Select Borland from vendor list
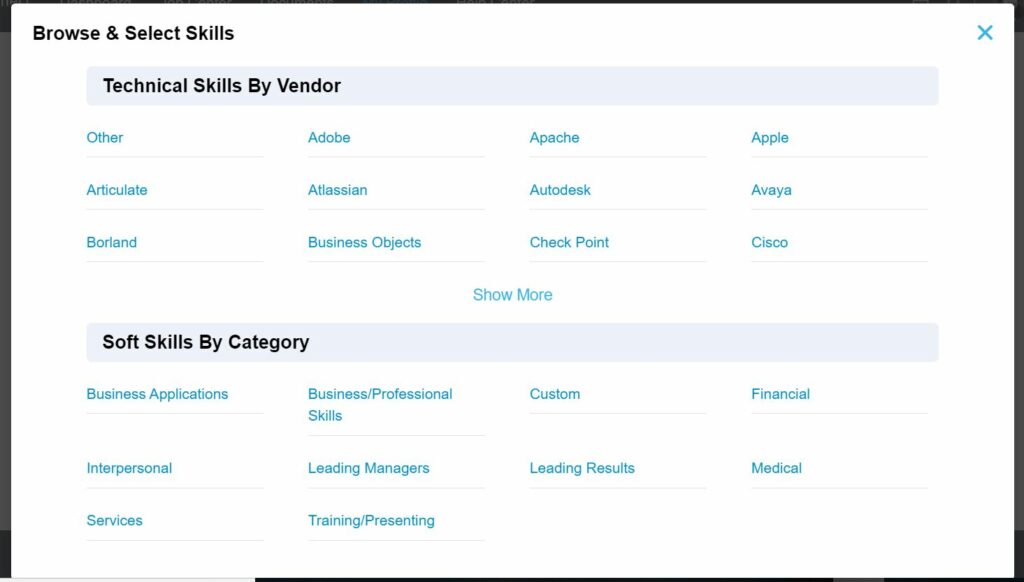Image resolution: width=1024 pixels, height=582 pixels. click(x=111, y=242)
